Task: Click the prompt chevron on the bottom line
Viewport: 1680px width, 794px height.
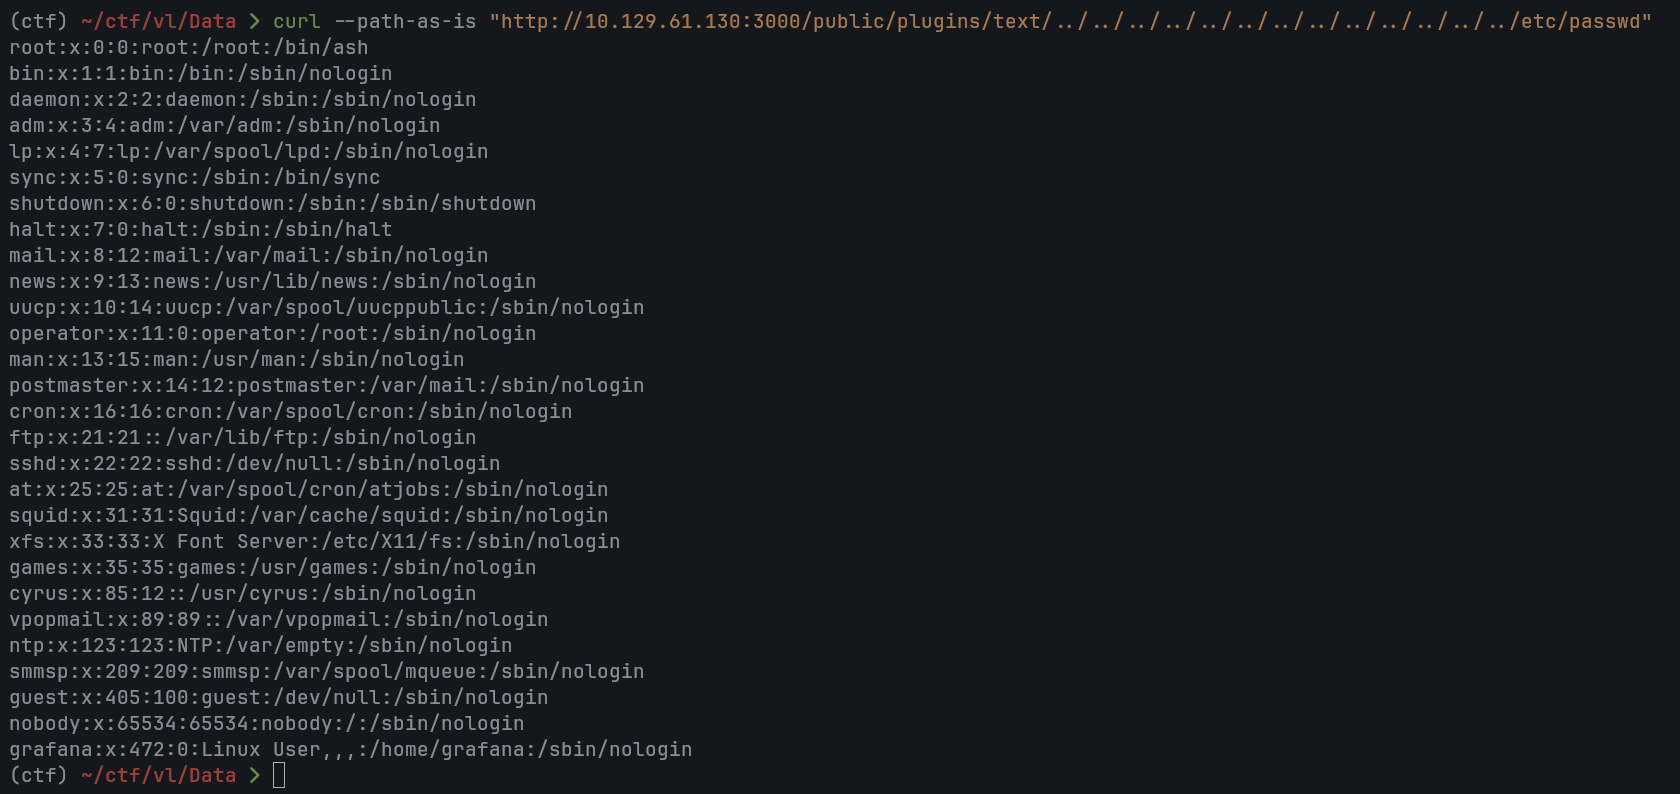Action: (254, 775)
